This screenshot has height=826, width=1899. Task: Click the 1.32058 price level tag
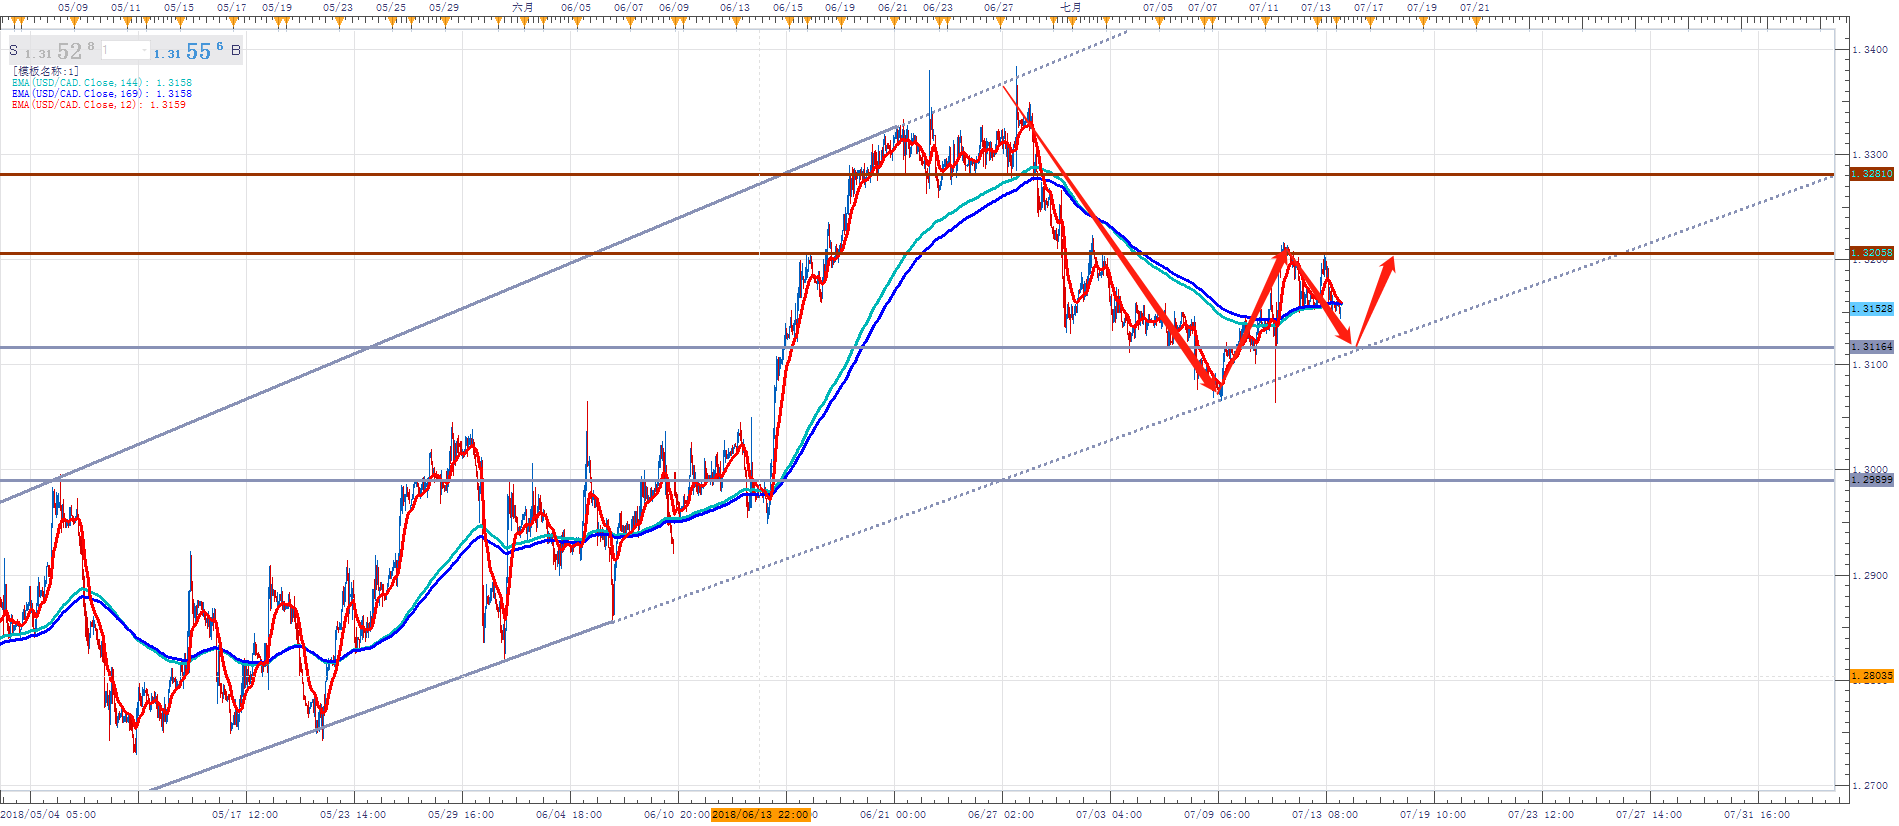1871,253
